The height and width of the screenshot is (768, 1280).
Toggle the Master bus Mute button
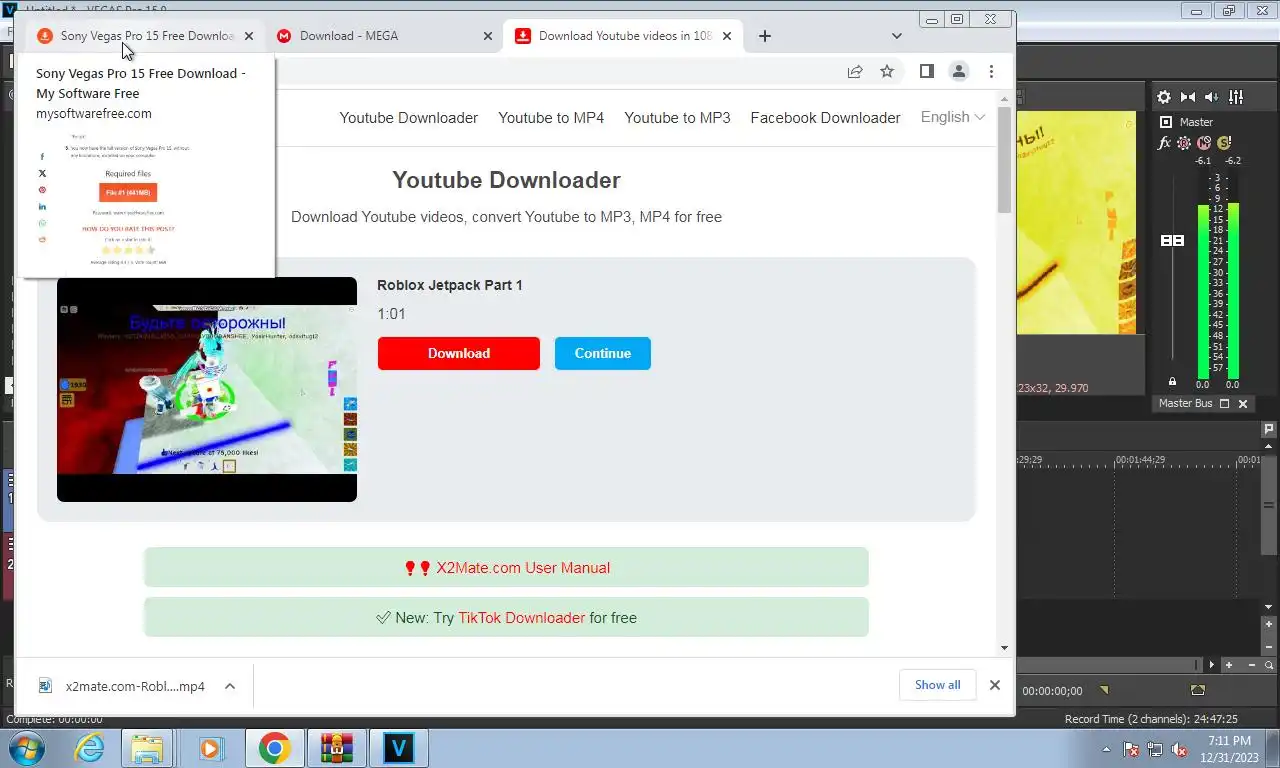(1204, 143)
